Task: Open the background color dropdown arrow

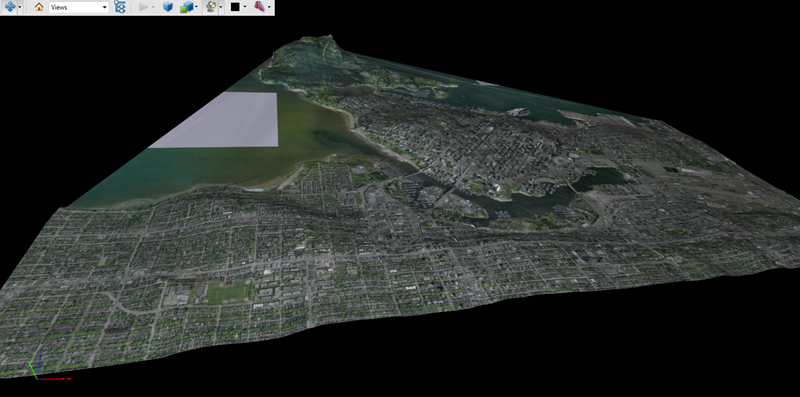Action: click(245, 7)
